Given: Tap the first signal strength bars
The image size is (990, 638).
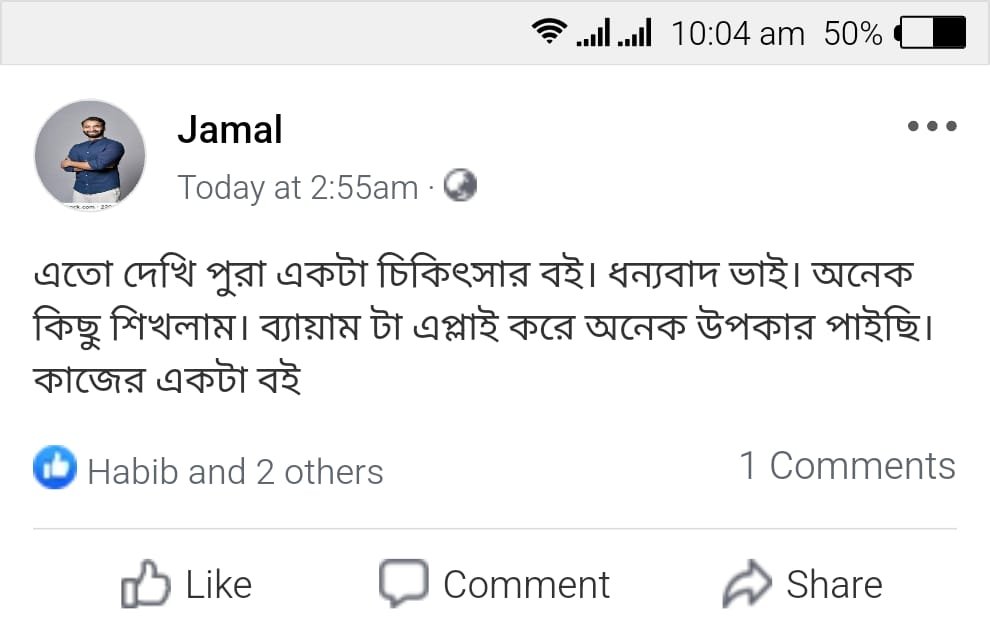Looking at the screenshot, I should pyautogui.click(x=593, y=34).
